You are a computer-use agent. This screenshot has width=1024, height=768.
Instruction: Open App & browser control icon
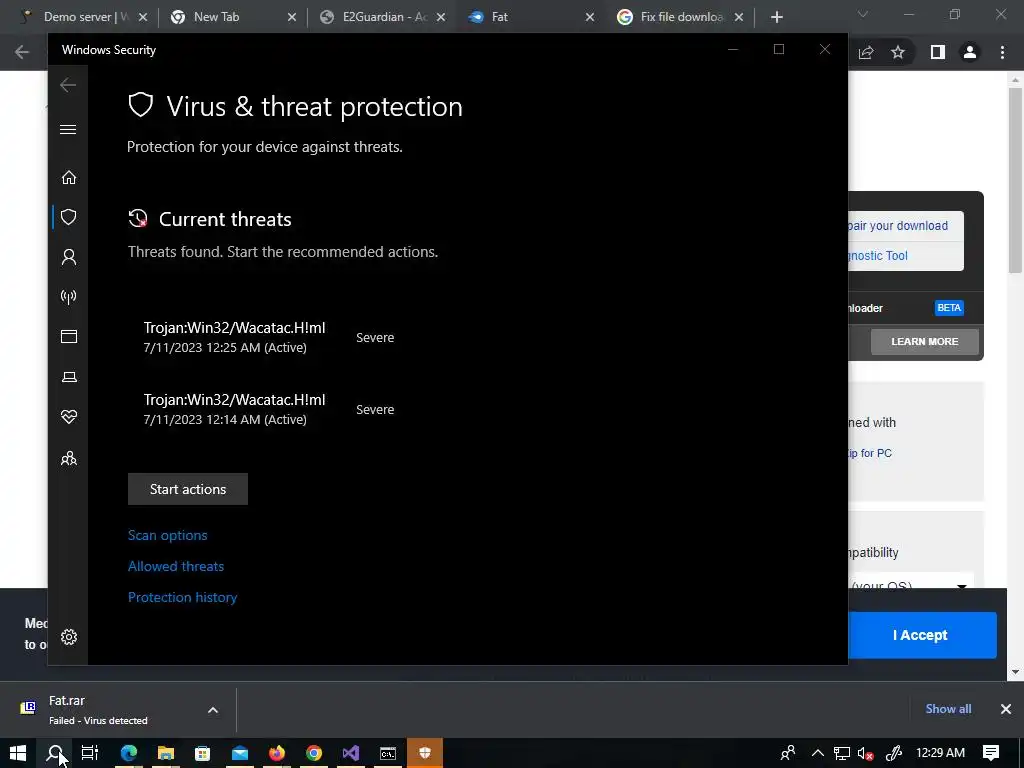tap(69, 336)
